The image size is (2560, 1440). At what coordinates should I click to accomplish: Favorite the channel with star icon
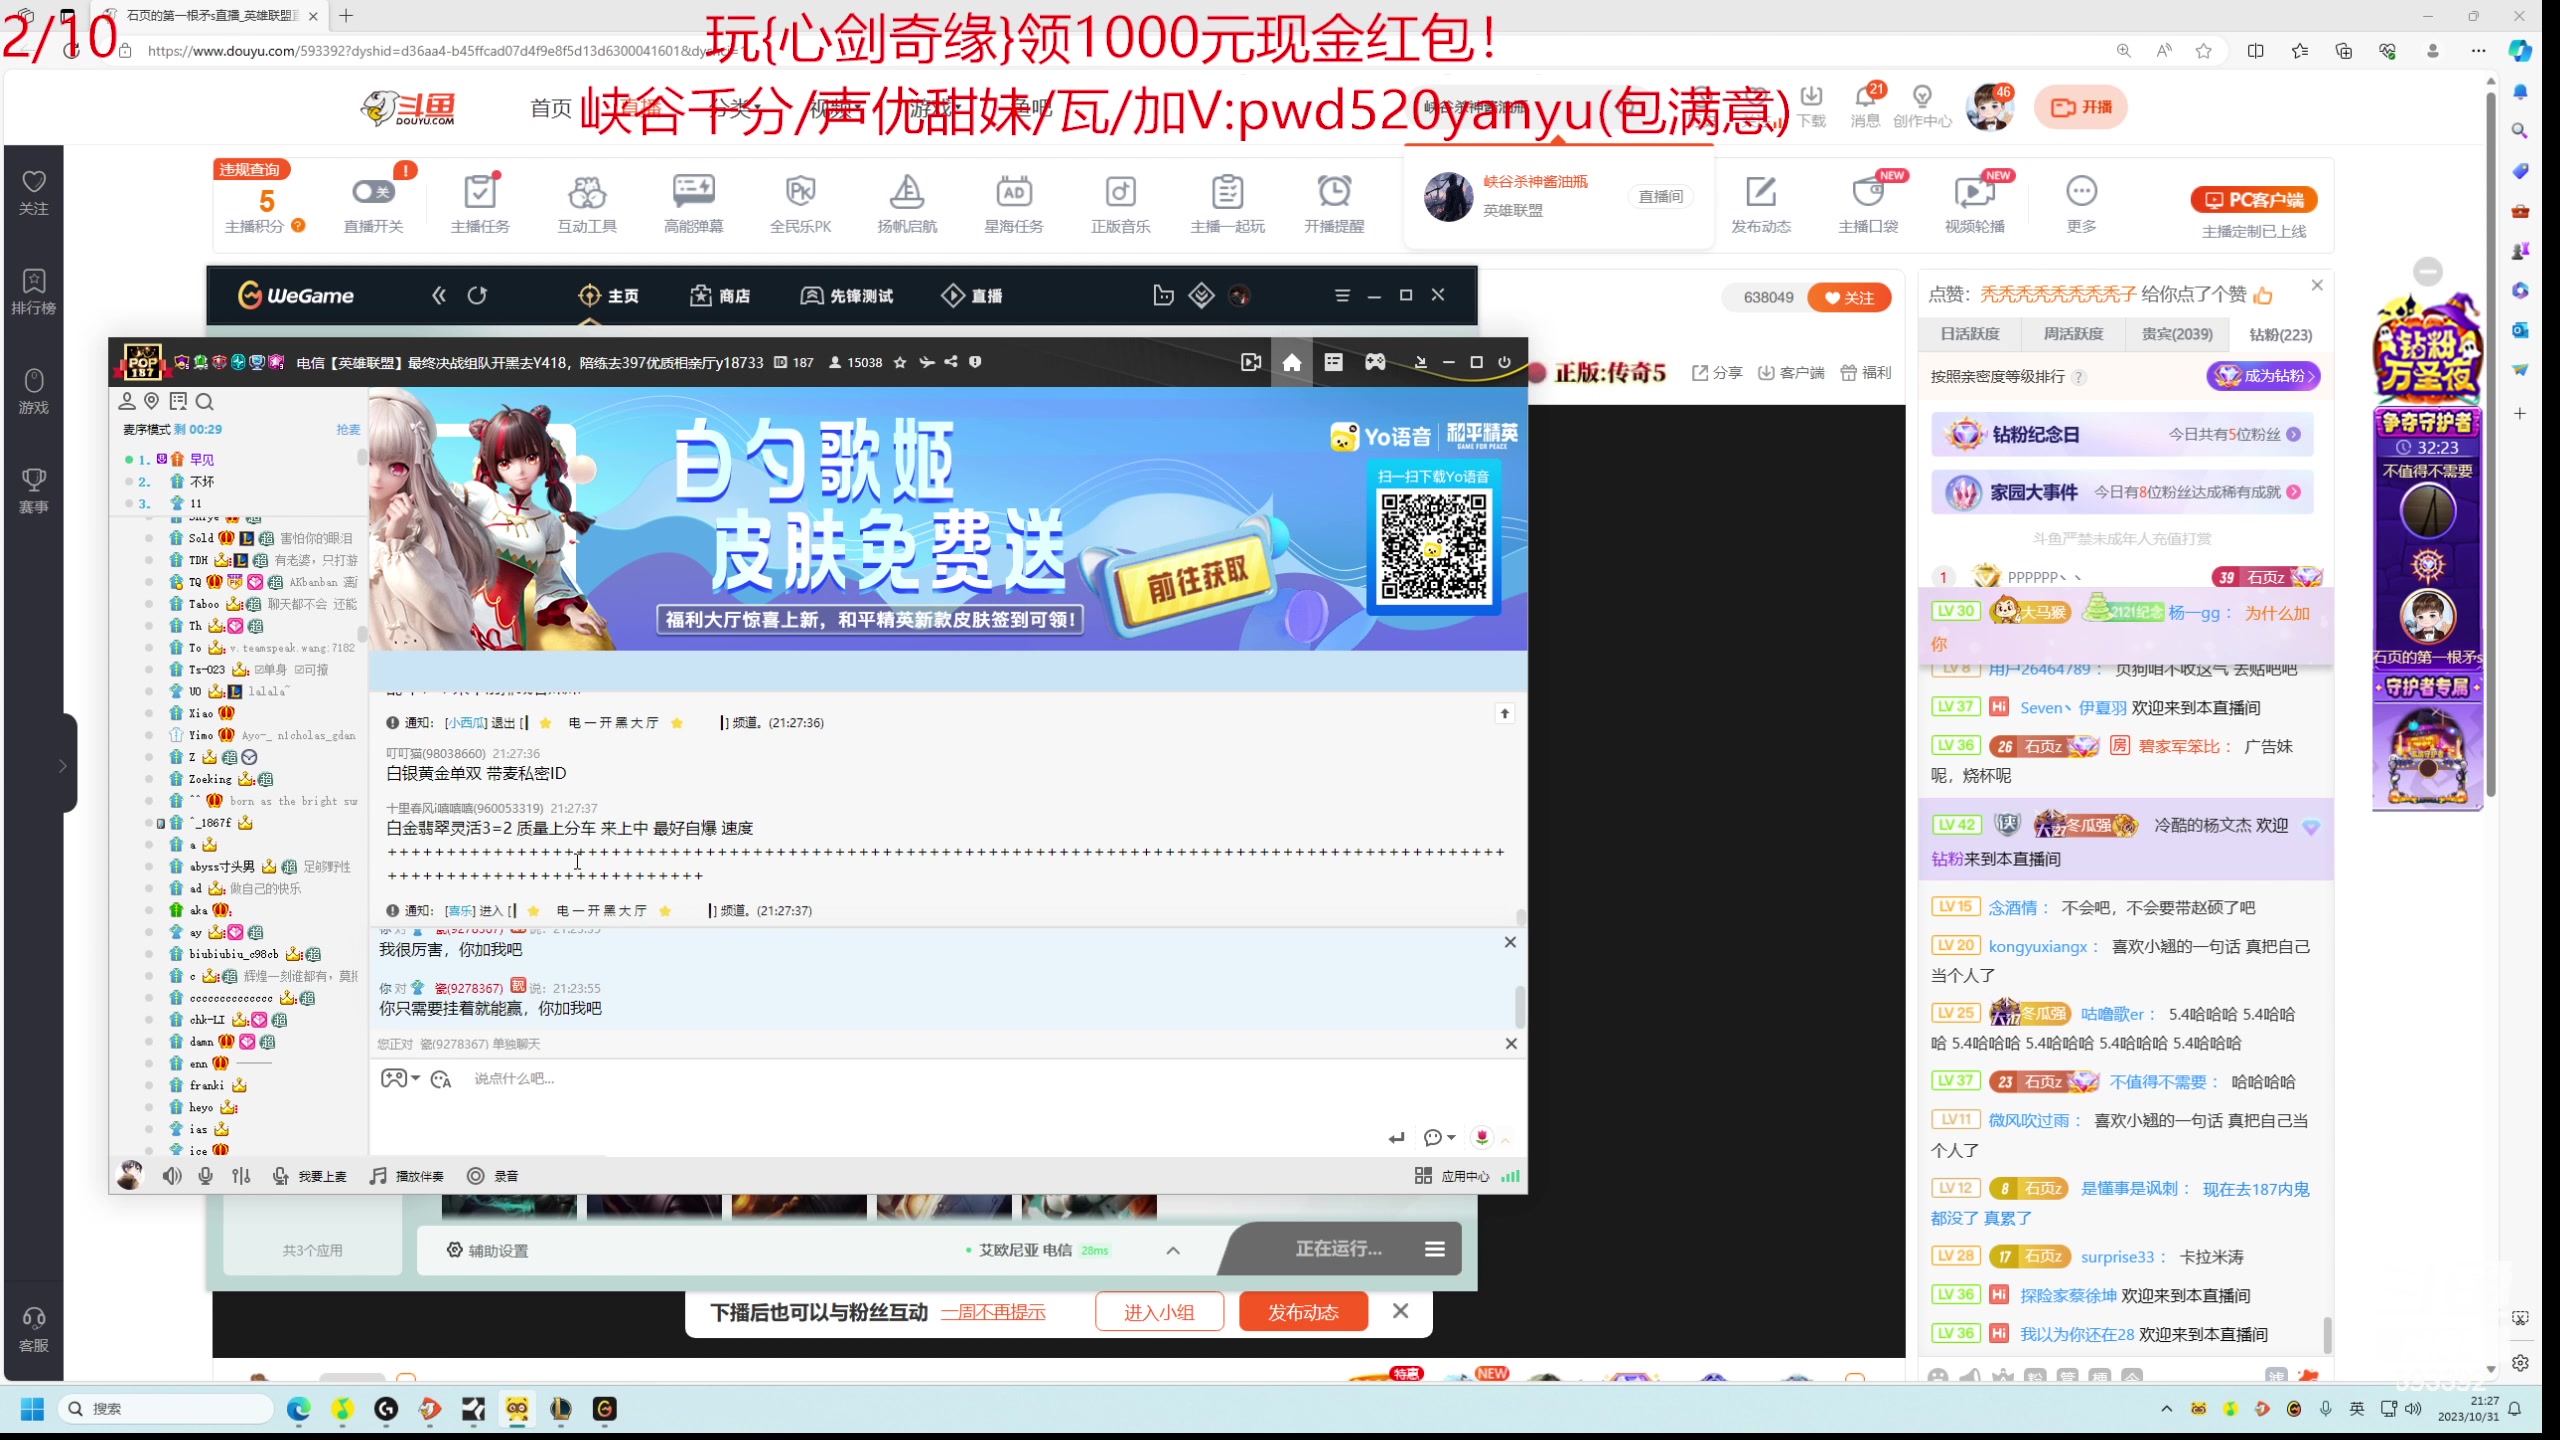pos(900,362)
